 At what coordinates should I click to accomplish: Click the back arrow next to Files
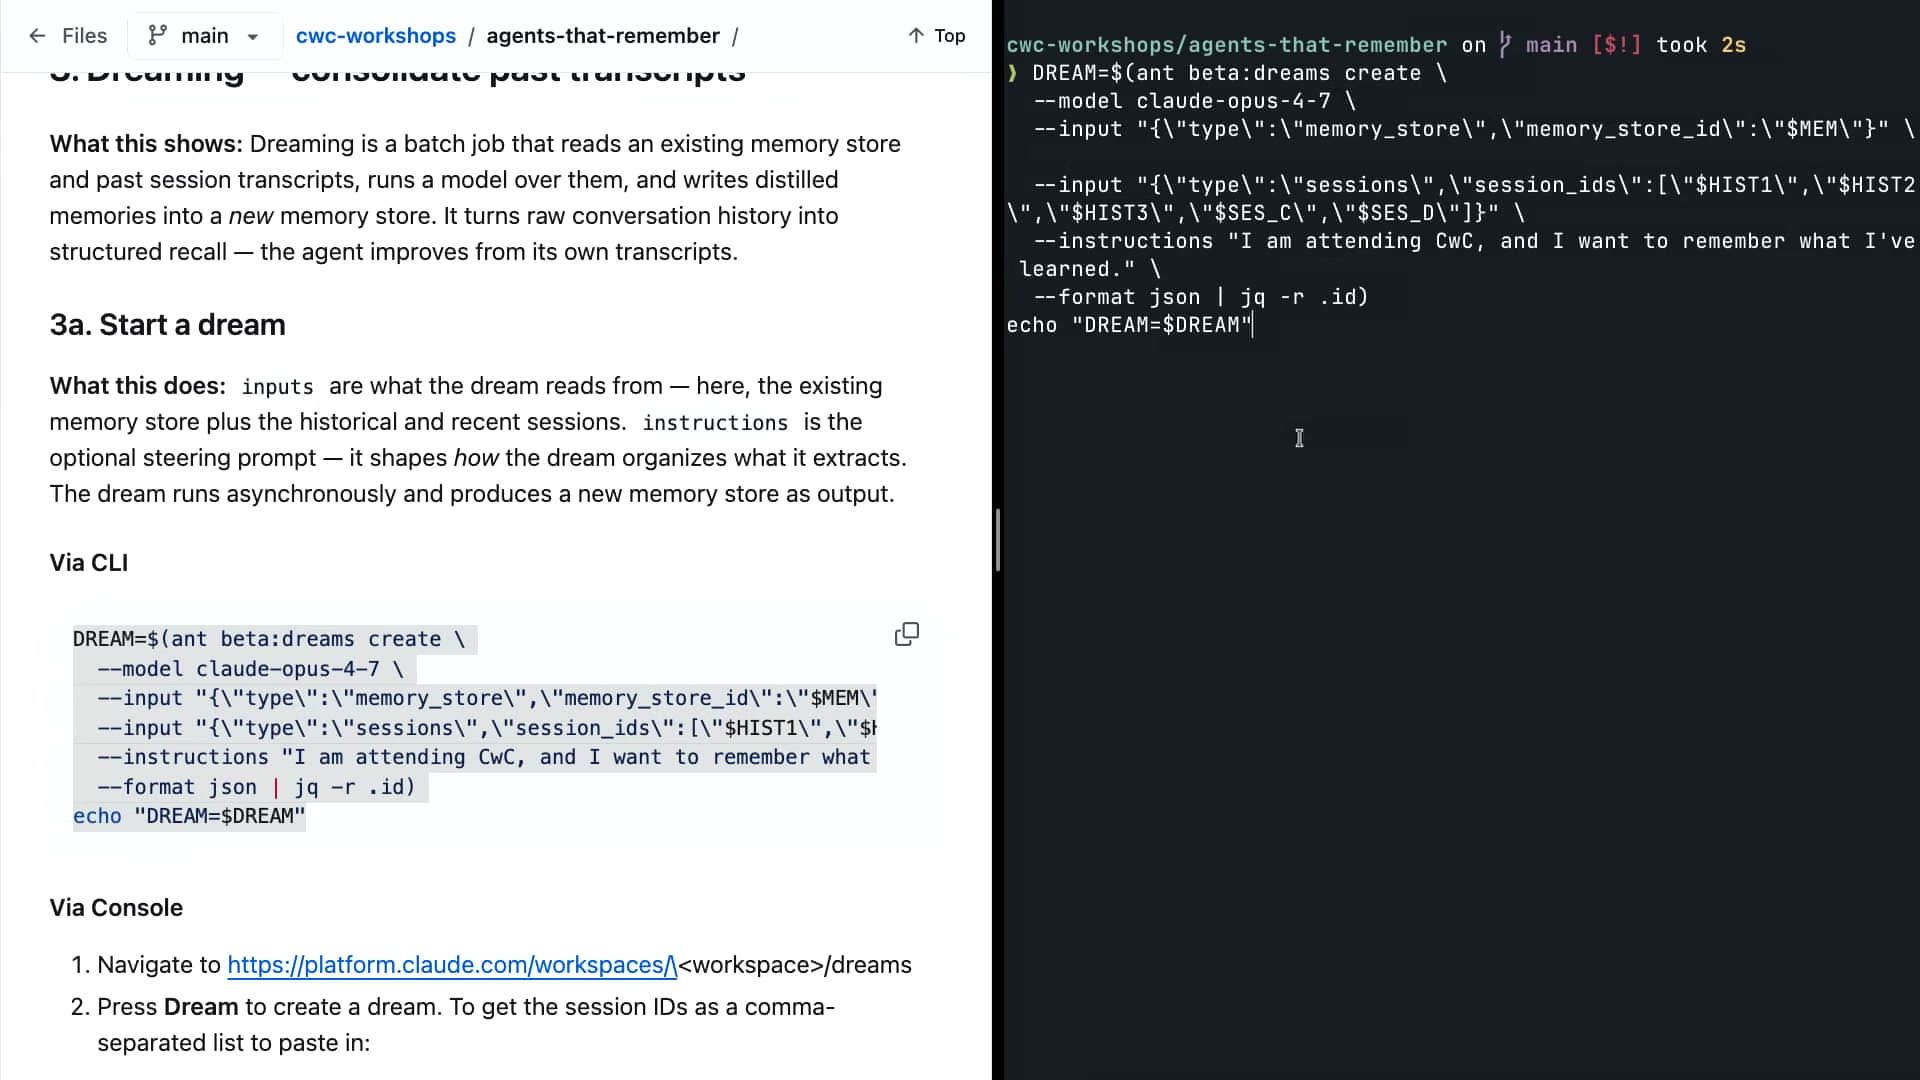37,36
